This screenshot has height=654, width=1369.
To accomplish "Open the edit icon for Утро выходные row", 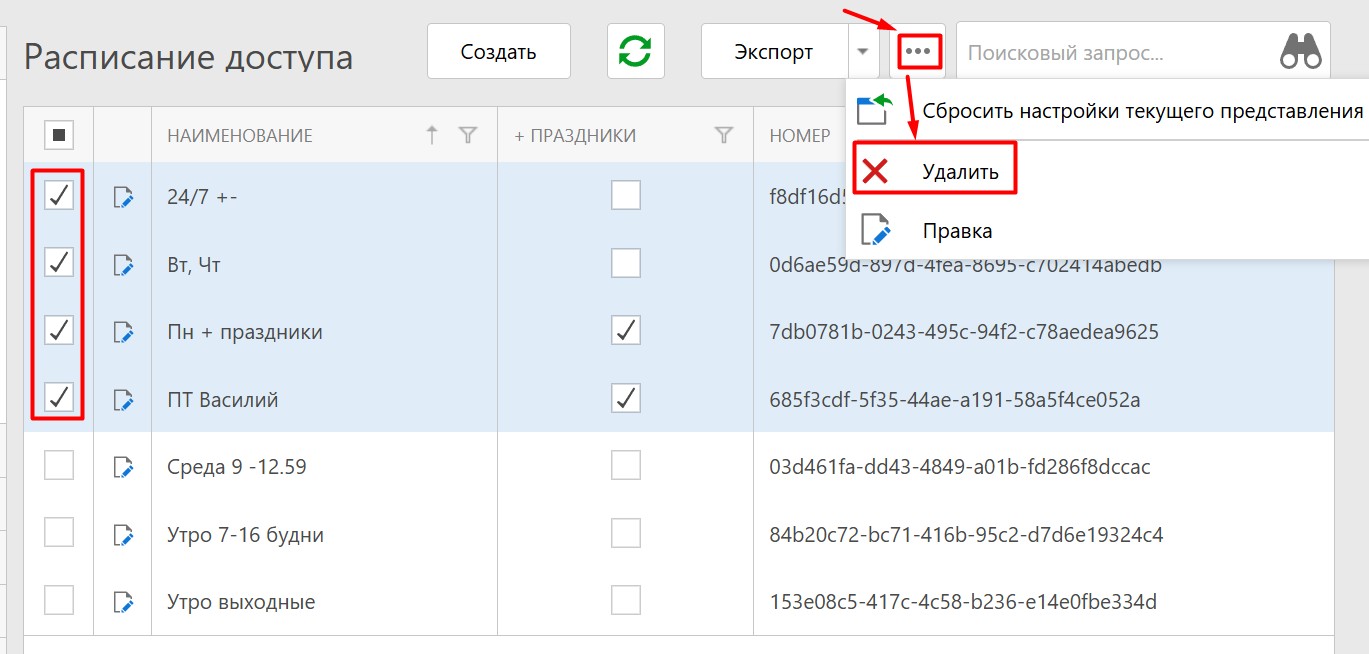I will click(123, 602).
